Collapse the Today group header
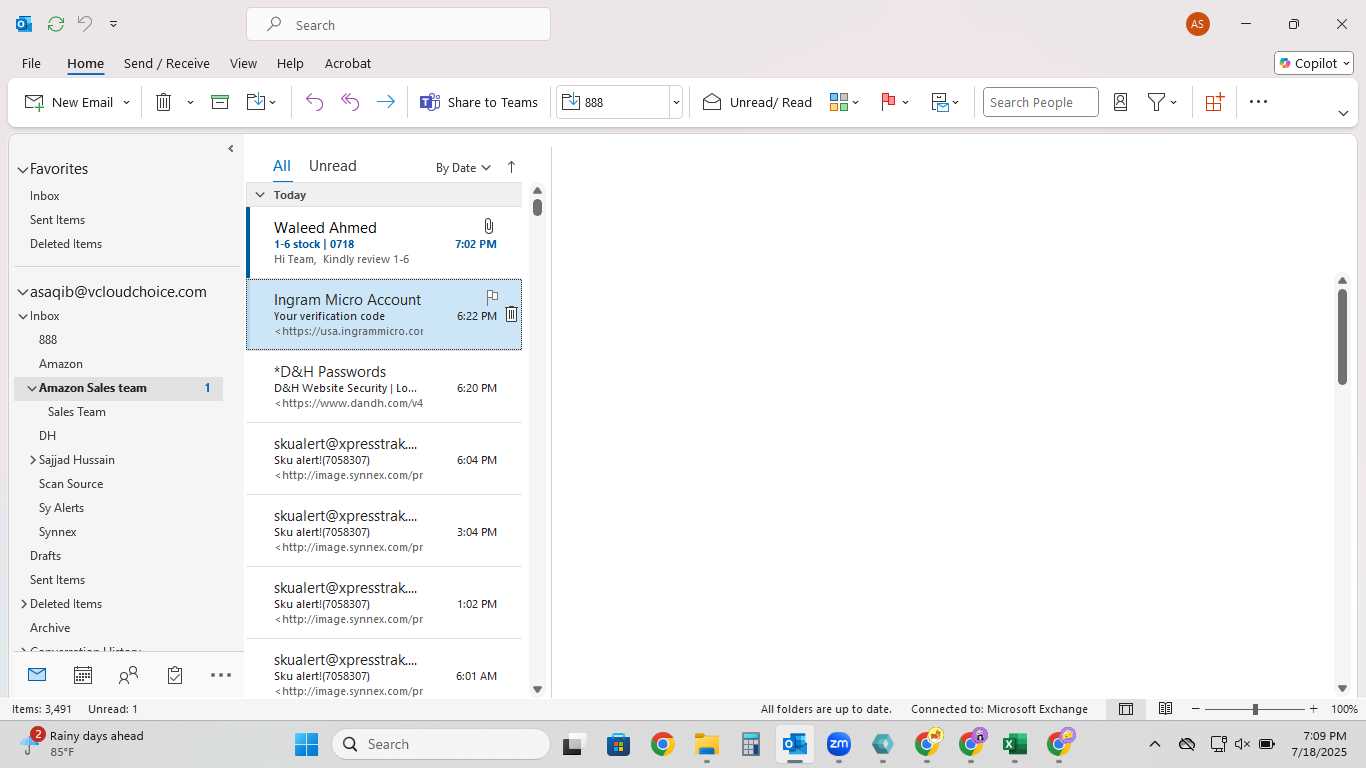This screenshot has width=1366, height=768. [x=260, y=195]
